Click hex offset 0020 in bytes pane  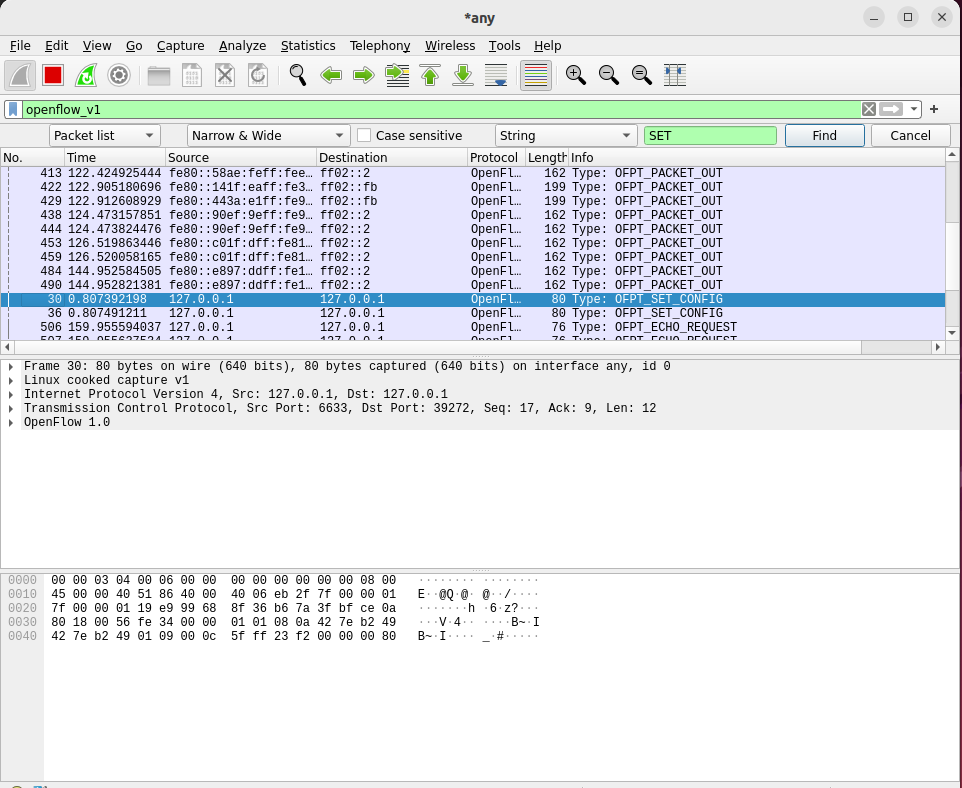(x=22, y=608)
